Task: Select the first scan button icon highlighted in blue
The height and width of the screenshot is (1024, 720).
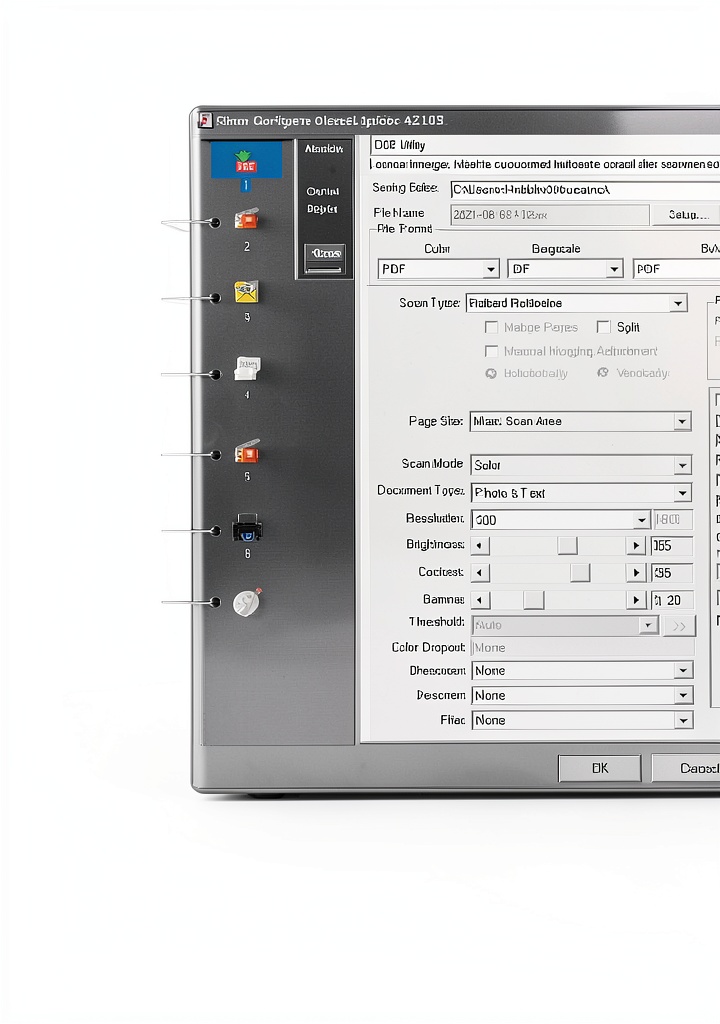Action: [246, 160]
